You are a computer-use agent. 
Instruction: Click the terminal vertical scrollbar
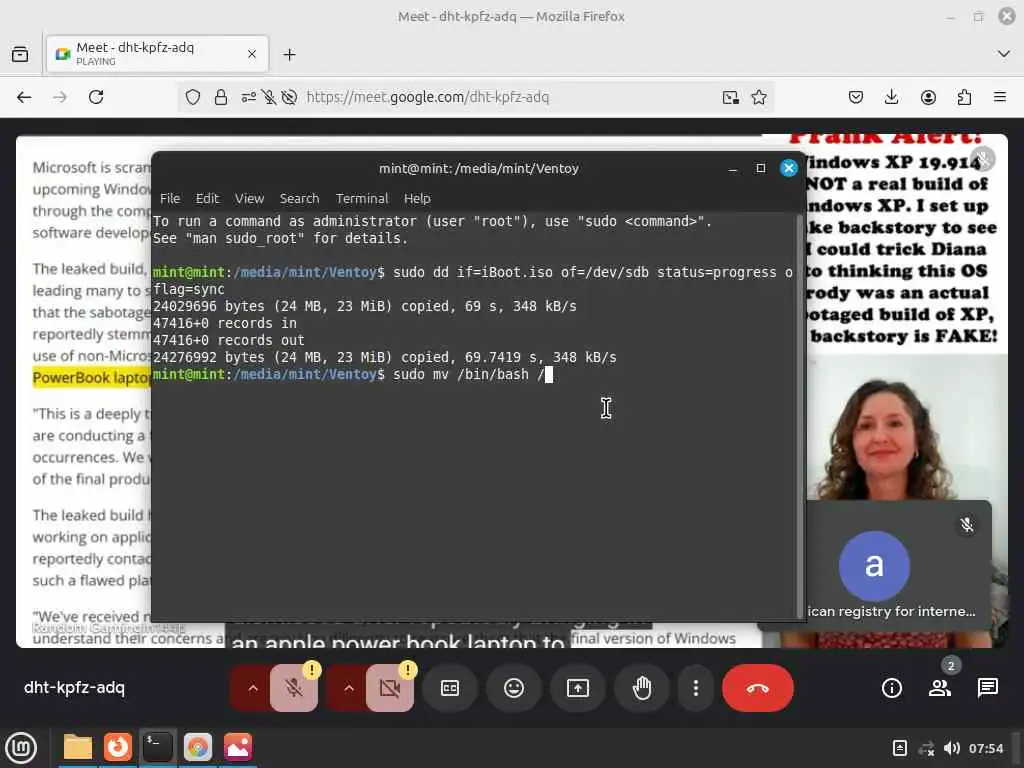coord(800,416)
